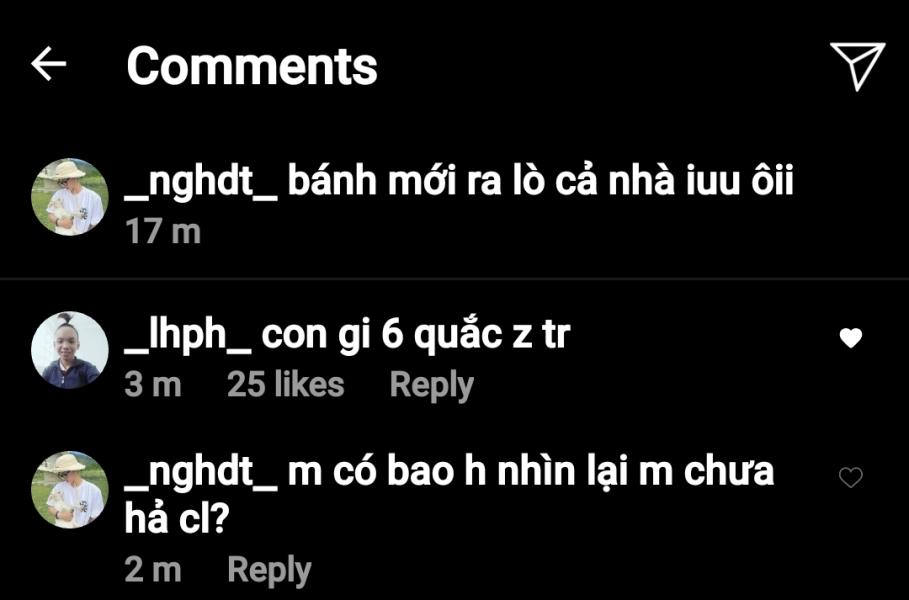The height and width of the screenshot is (600, 909).
Task: Tap the 2 m timestamp under the bottom comment
Action: [x=153, y=569]
